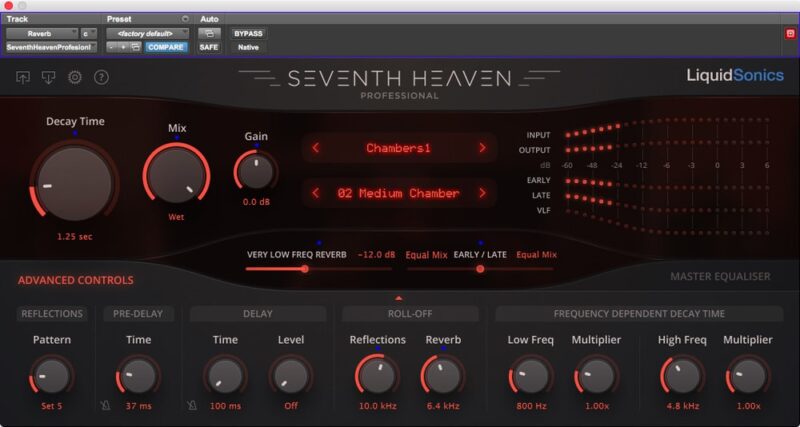Click the Decay Time knob

click(x=74, y=184)
